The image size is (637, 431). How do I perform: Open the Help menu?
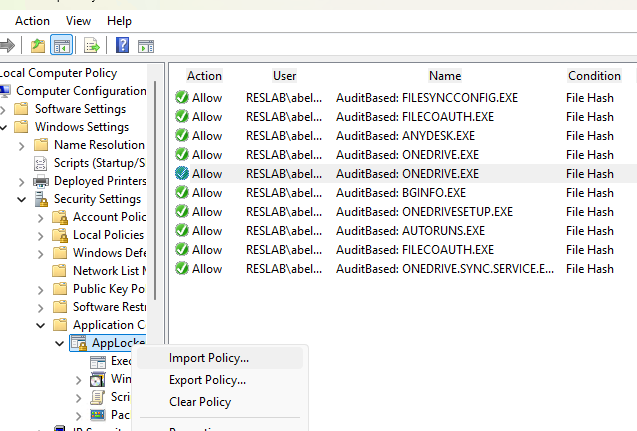point(119,21)
